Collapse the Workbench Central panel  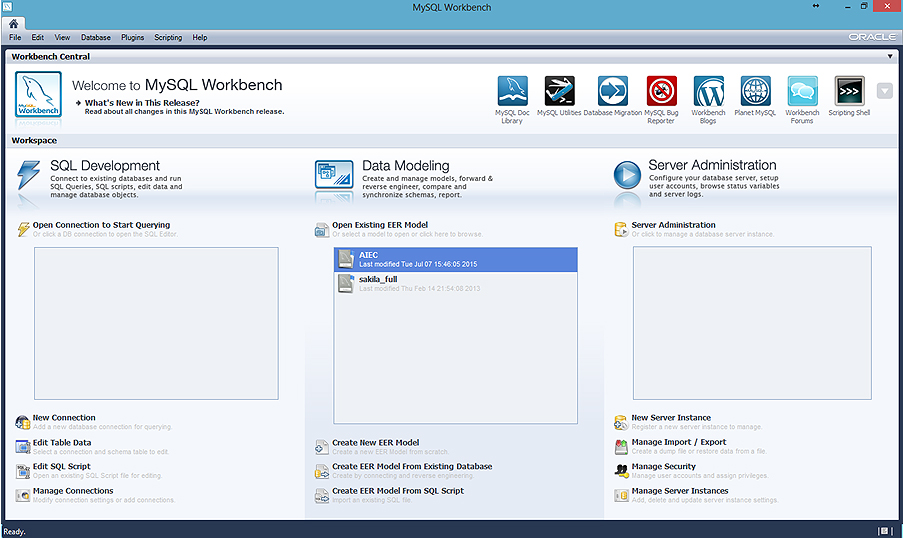point(890,57)
